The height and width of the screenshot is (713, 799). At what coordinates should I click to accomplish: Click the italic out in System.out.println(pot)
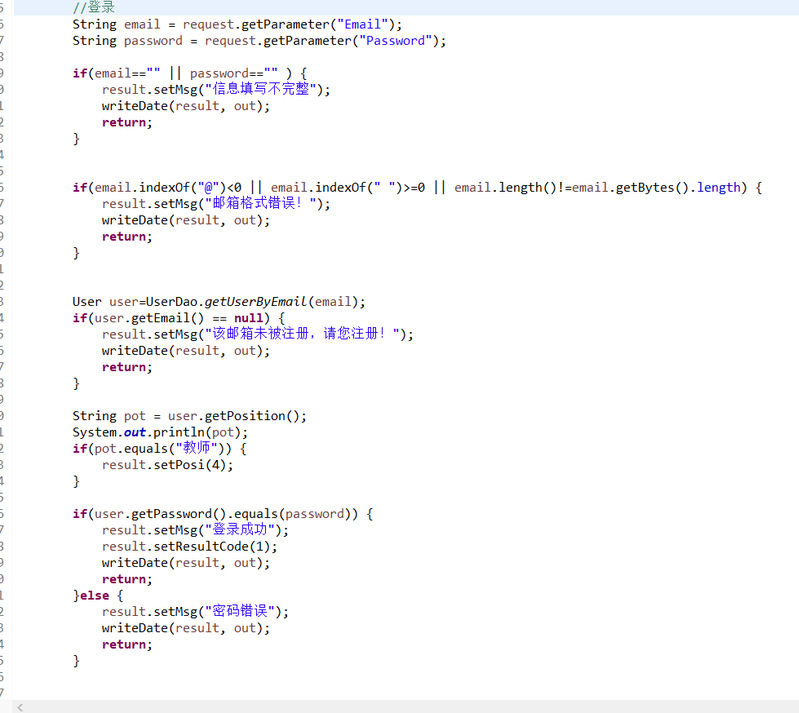pyautogui.click(x=135, y=432)
